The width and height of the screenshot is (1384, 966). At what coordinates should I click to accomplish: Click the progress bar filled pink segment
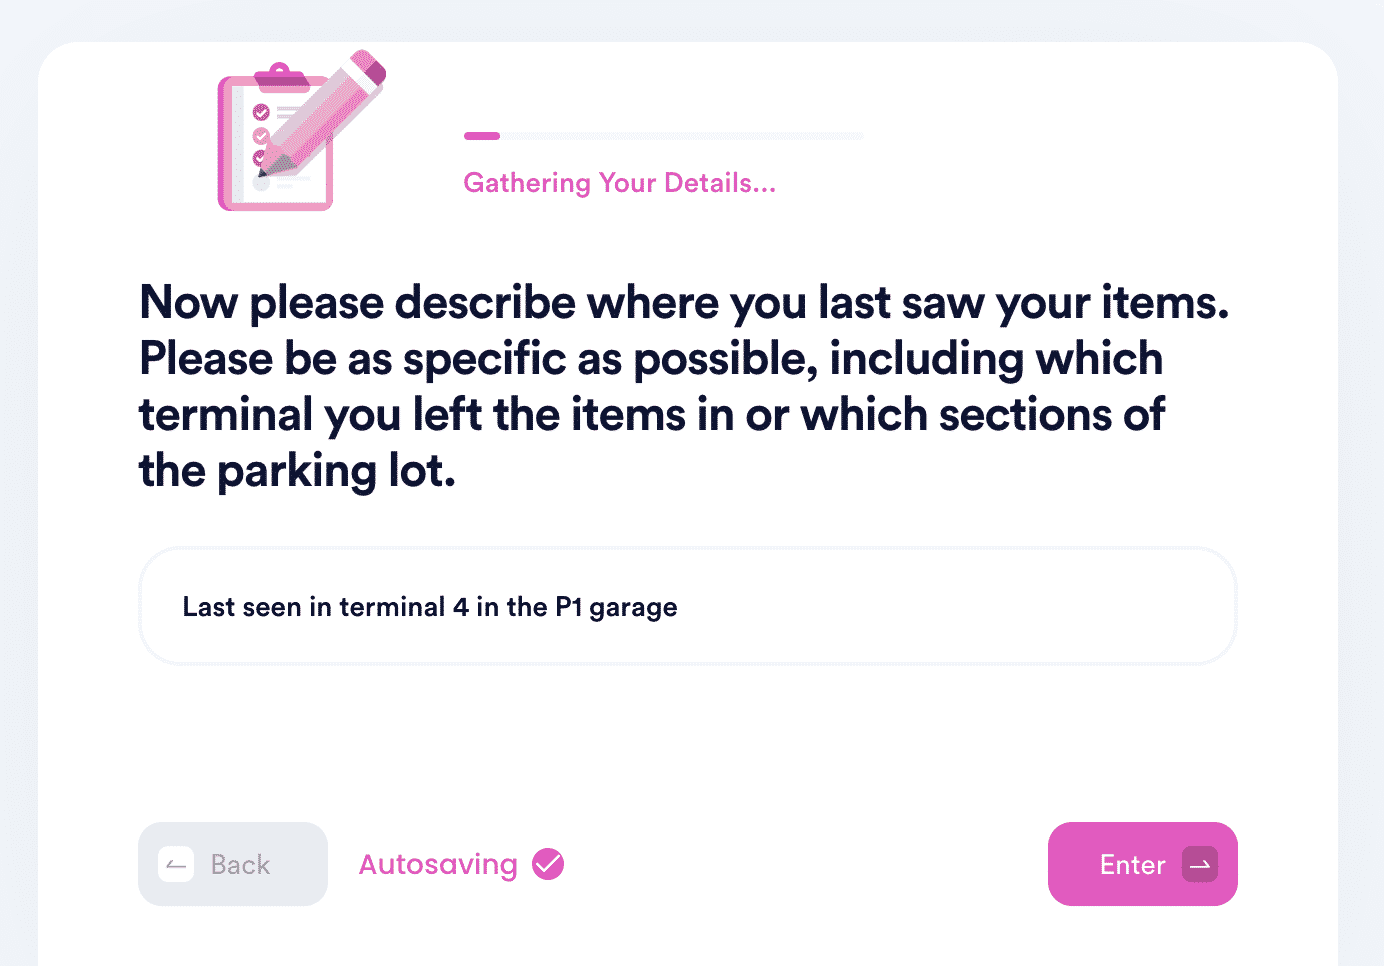coord(482,136)
